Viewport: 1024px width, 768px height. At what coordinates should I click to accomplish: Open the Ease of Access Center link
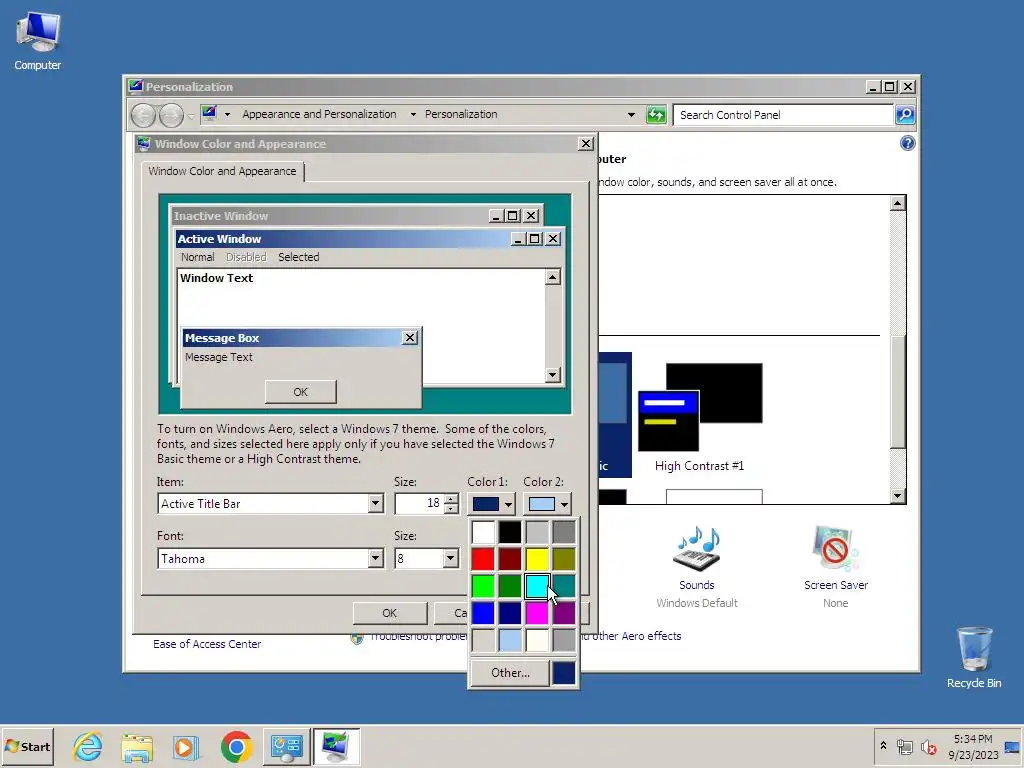(x=207, y=644)
